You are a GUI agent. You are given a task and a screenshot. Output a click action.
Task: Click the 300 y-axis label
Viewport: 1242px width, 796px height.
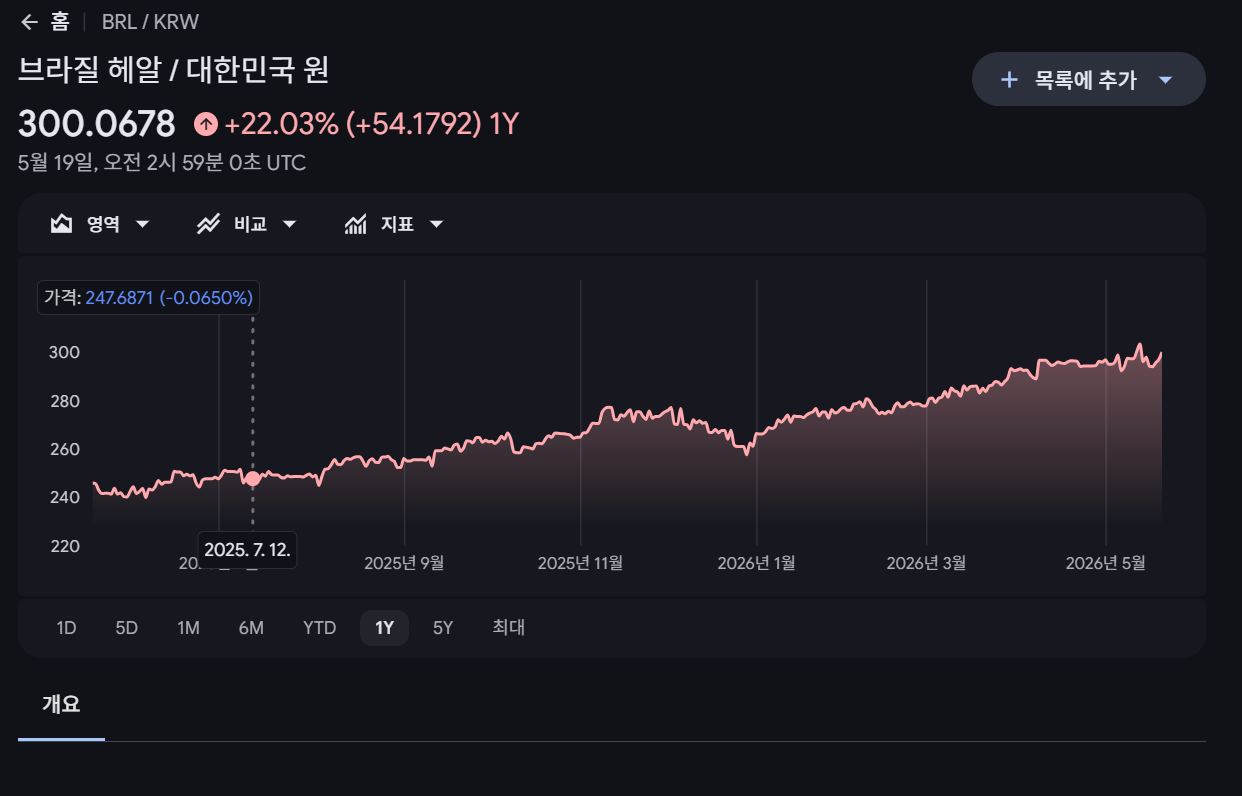(64, 352)
